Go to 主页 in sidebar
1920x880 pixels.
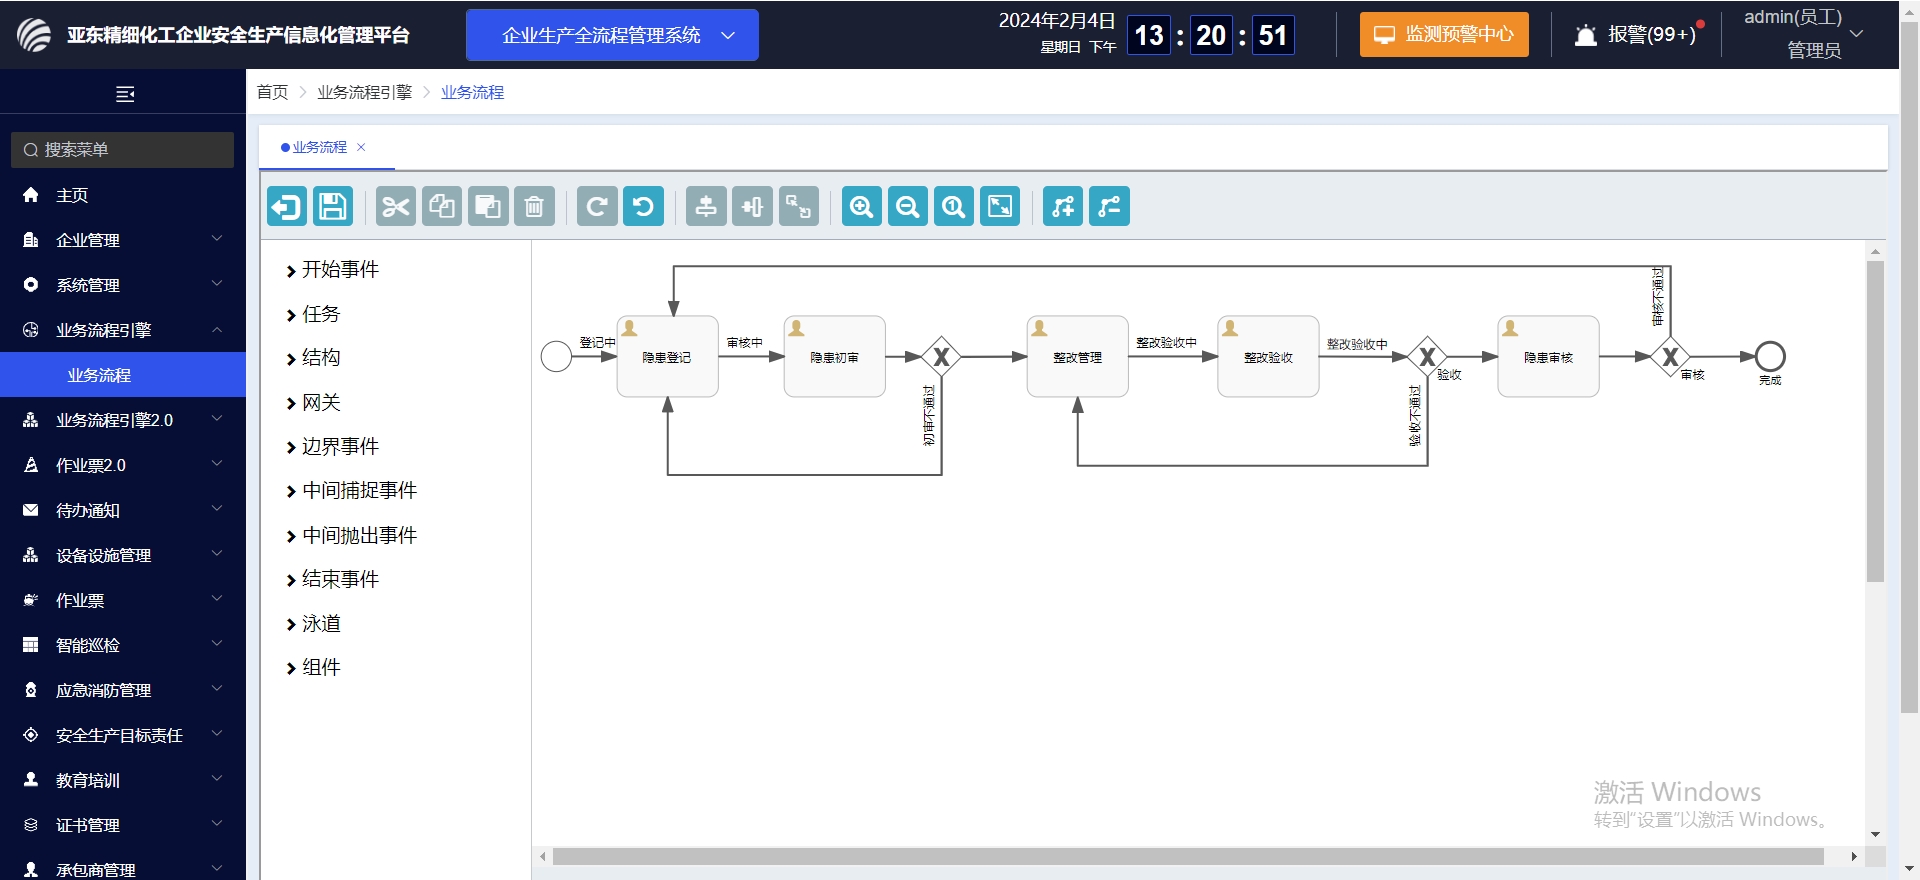click(123, 195)
